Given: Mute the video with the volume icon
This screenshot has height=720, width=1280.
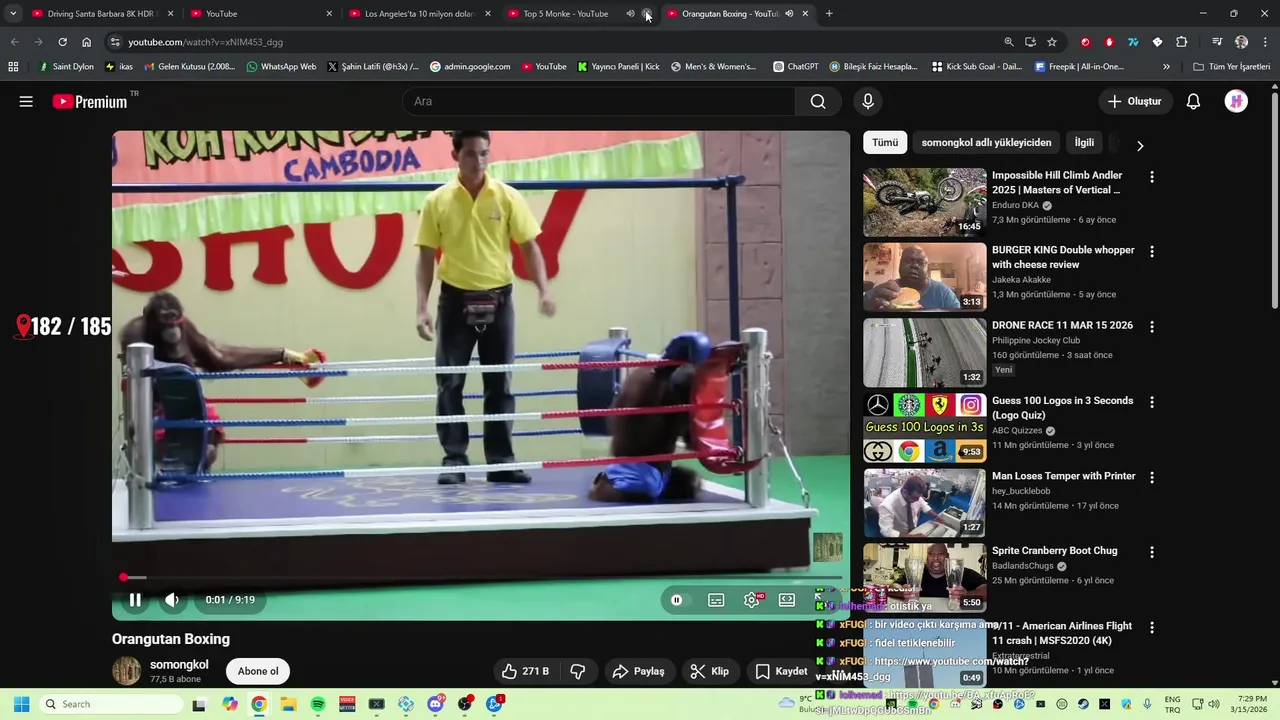Looking at the screenshot, I should tap(172, 600).
